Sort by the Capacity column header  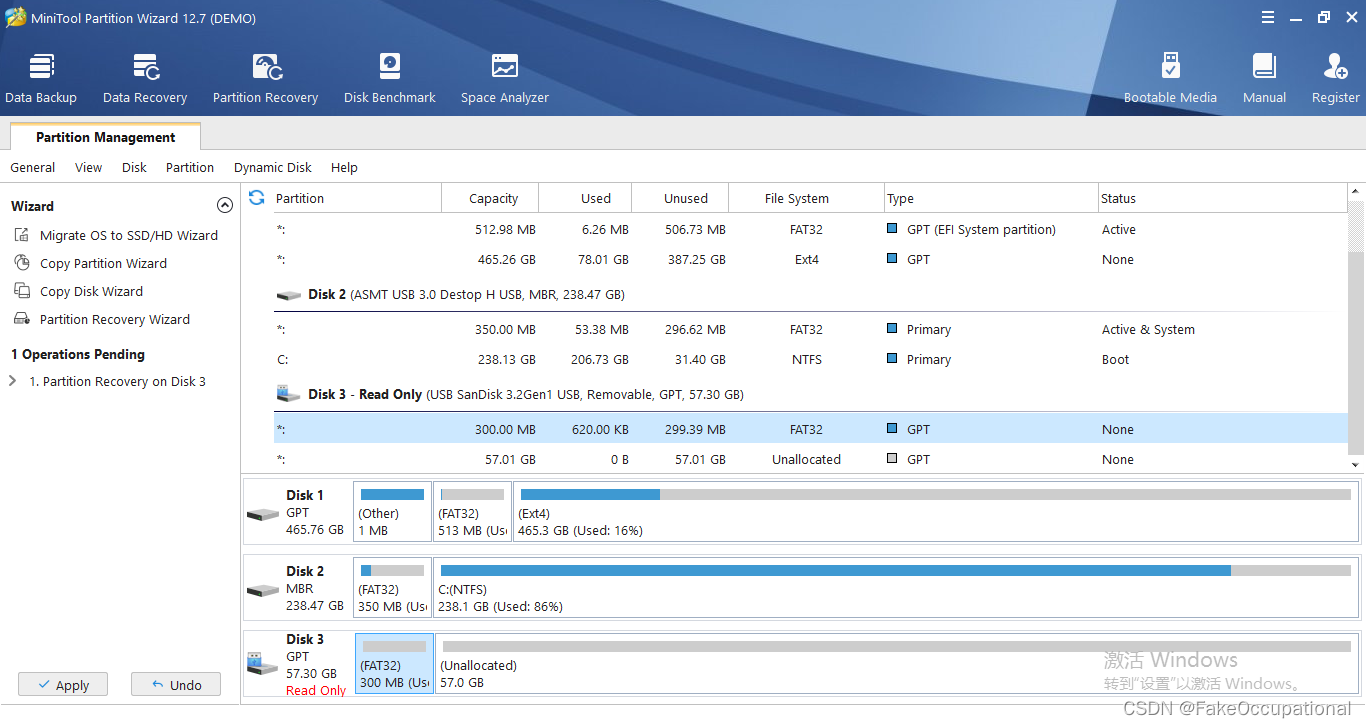point(490,198)
